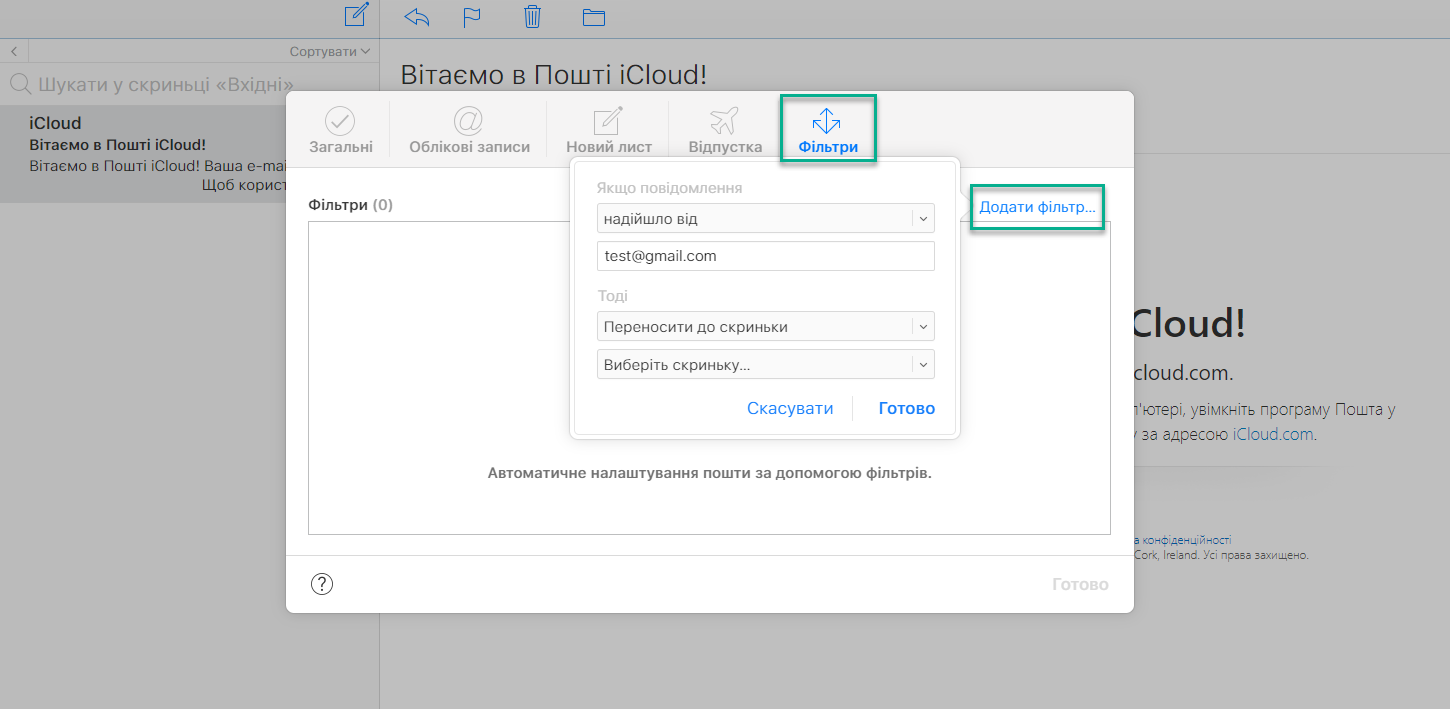Viewport: 1450px width, 709px height.
Task: Click the Скасувати button in filter popup
Action: [x=790, y=408]
